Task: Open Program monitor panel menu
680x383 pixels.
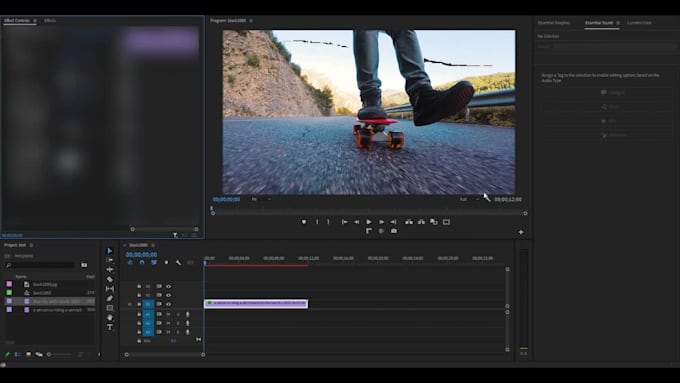Action: pos(251,20)
